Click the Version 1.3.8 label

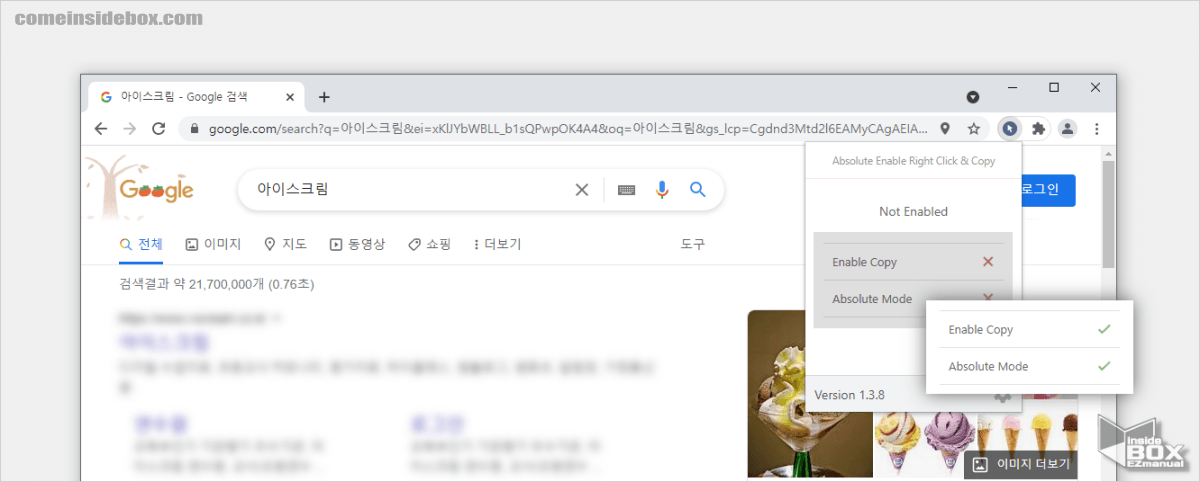850,395
